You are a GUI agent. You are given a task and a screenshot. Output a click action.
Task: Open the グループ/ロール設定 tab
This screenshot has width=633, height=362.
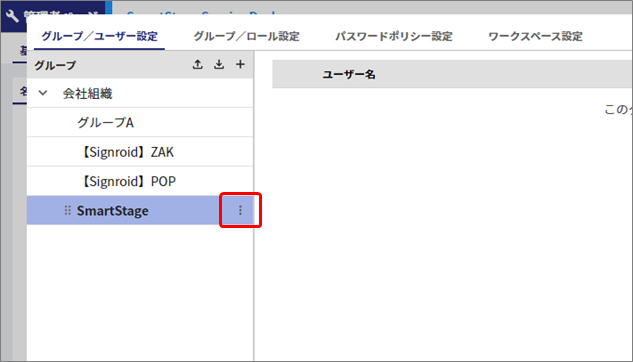[246, 36]
